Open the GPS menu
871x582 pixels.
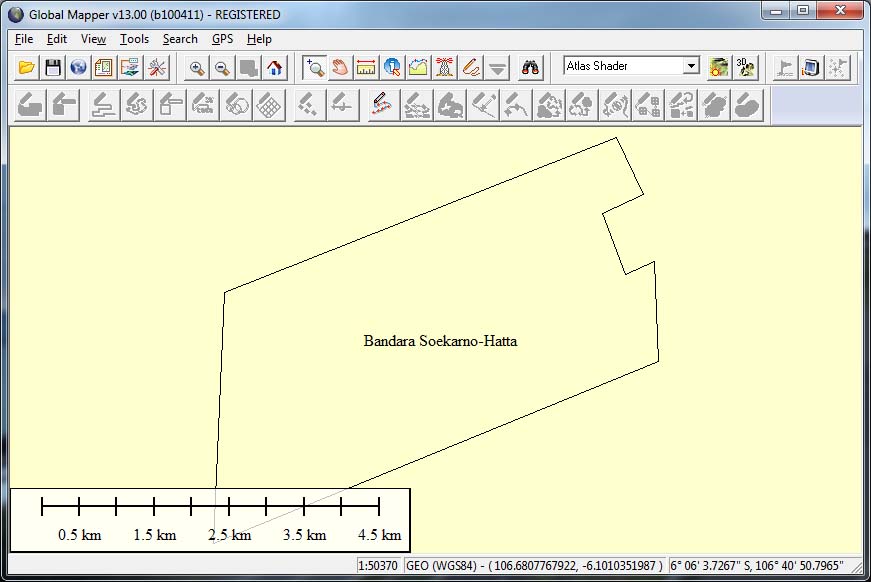coord(222,39)
